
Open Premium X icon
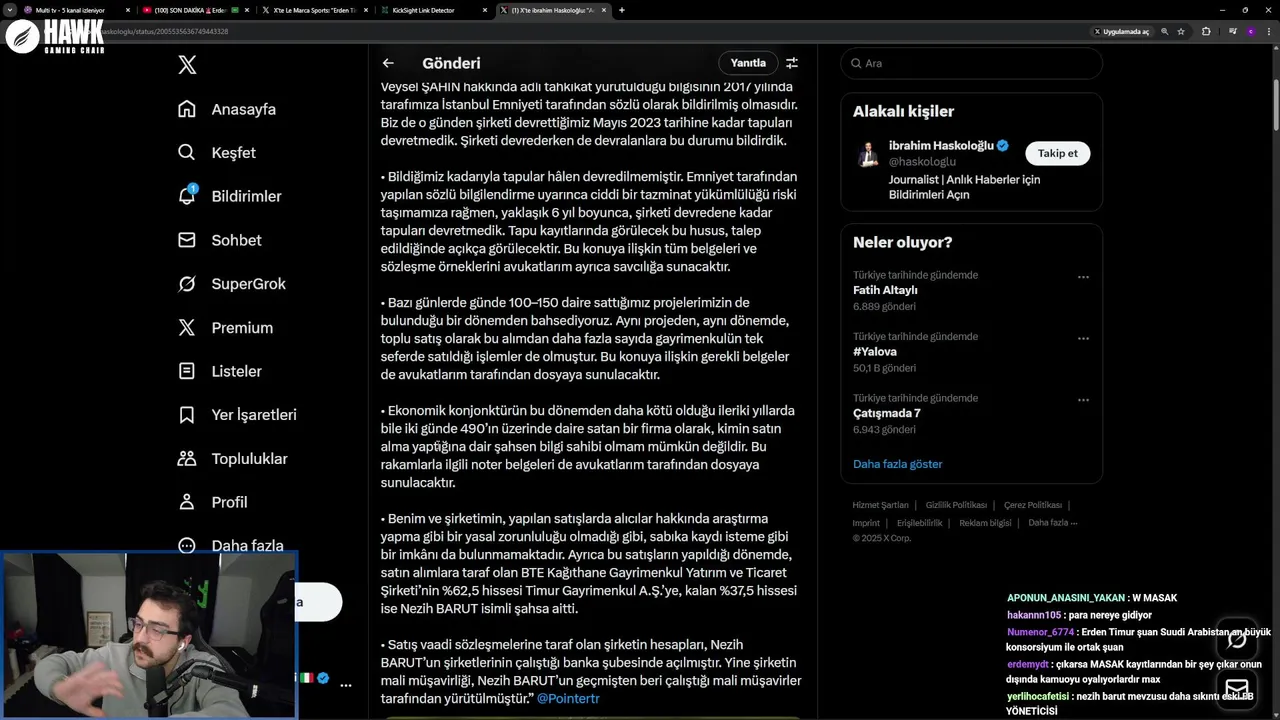click(187, 328)
